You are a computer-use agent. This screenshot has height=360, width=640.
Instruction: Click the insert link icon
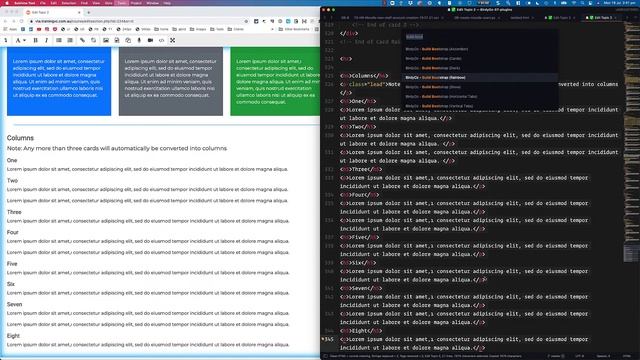point(82,40)
